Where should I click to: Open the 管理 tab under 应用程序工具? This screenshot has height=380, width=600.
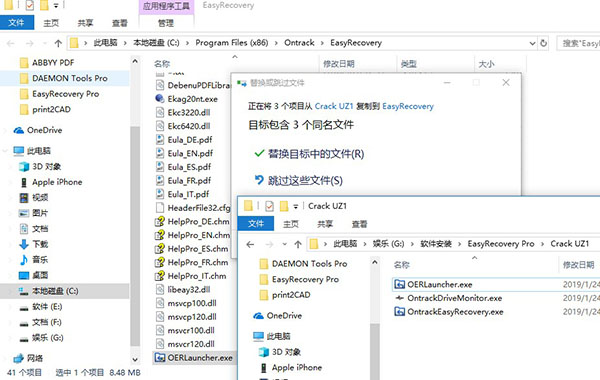point(166,23)
